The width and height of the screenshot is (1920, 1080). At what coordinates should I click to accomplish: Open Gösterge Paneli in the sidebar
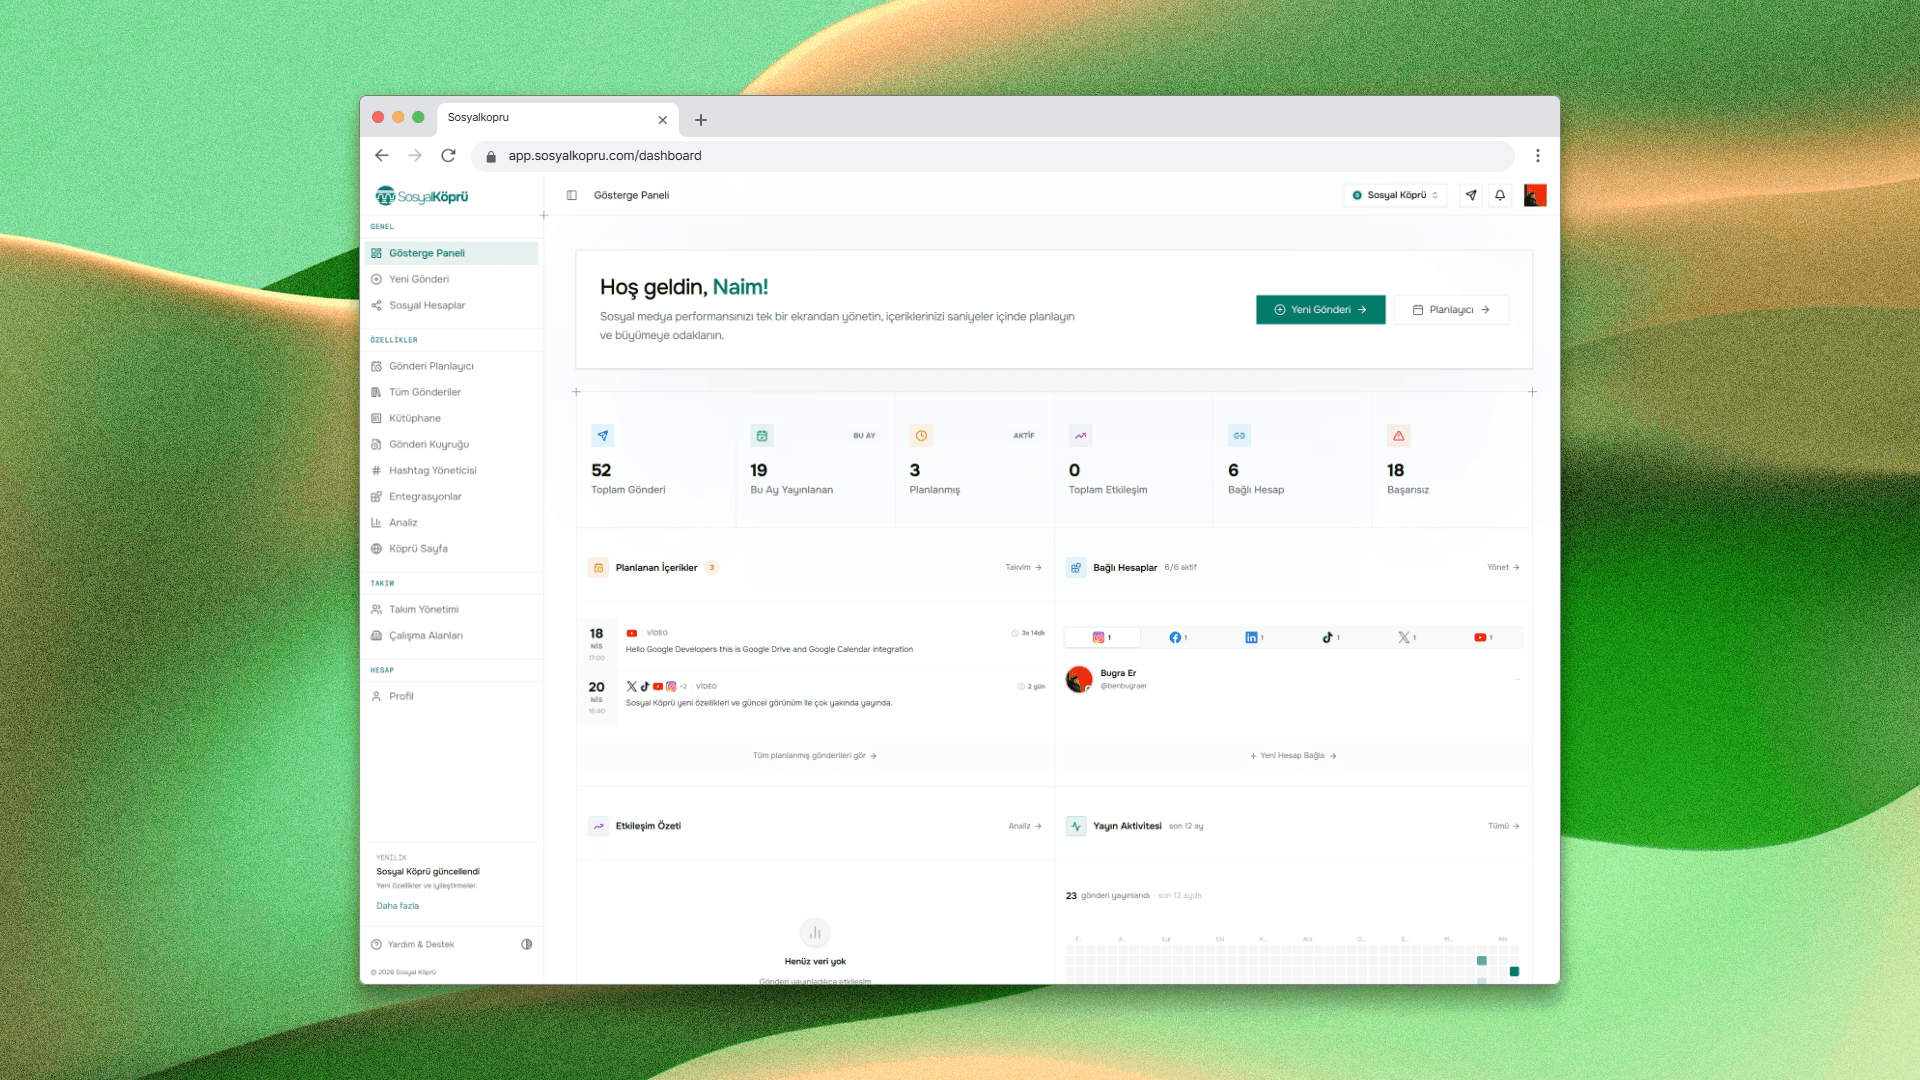click(x=451, y=253)
